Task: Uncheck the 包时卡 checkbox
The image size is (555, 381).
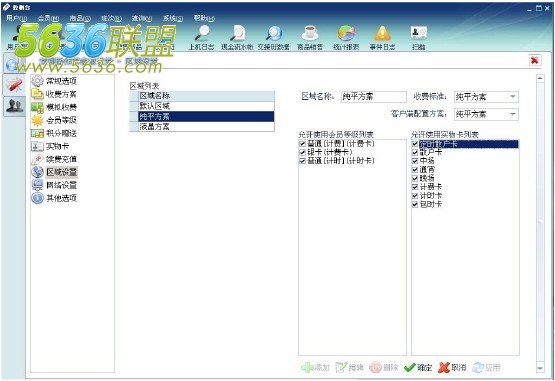Action: click(415, 204)
